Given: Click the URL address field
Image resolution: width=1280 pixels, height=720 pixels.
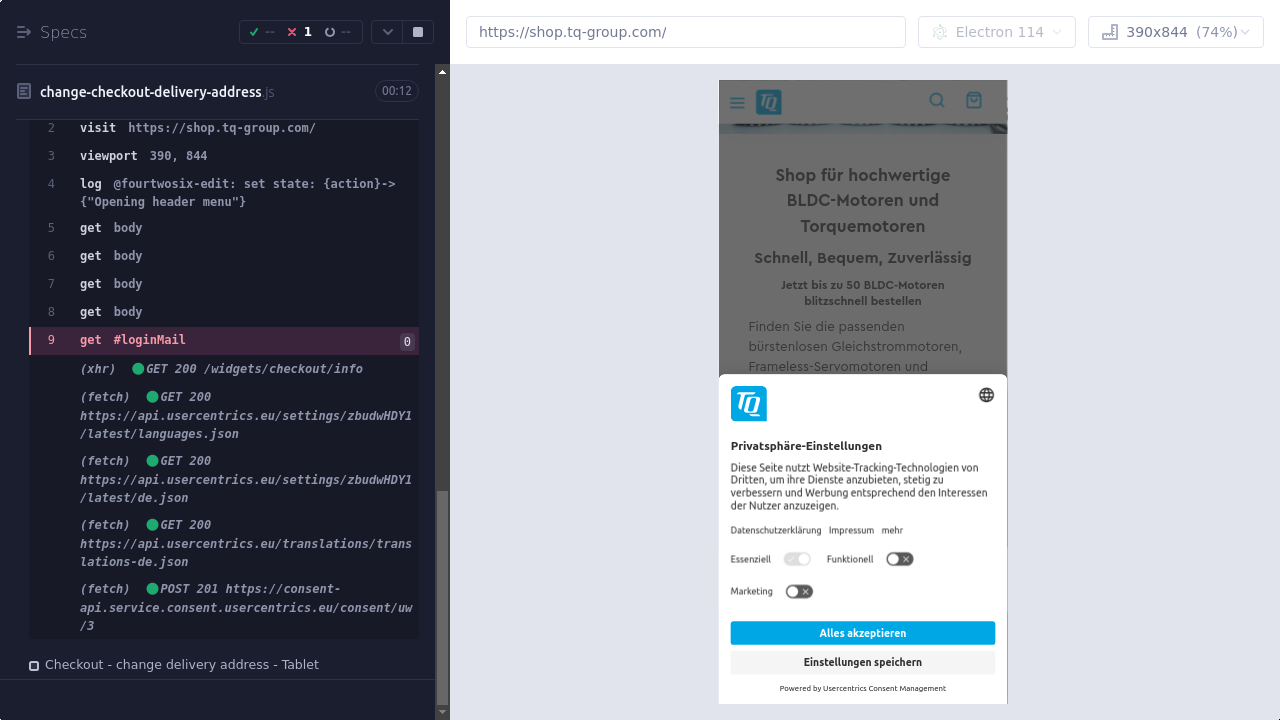Looking at the screenshot, I should click(x=685, y=32).
